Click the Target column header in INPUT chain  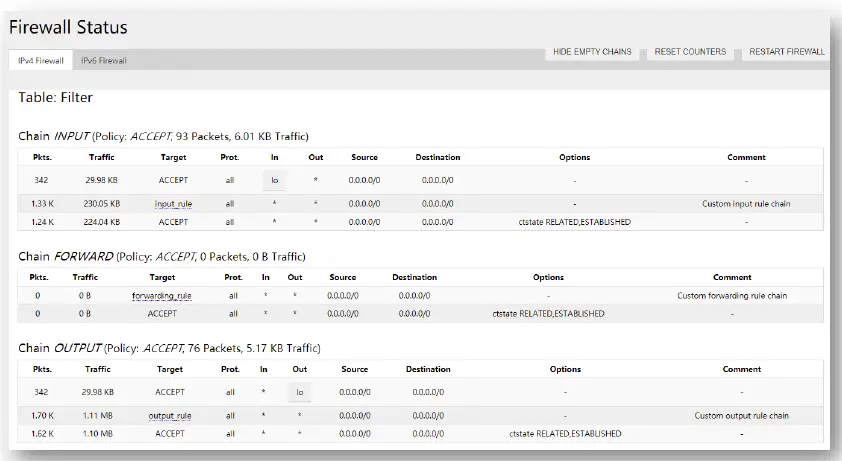pyautogui.click(x=173, y=157)
